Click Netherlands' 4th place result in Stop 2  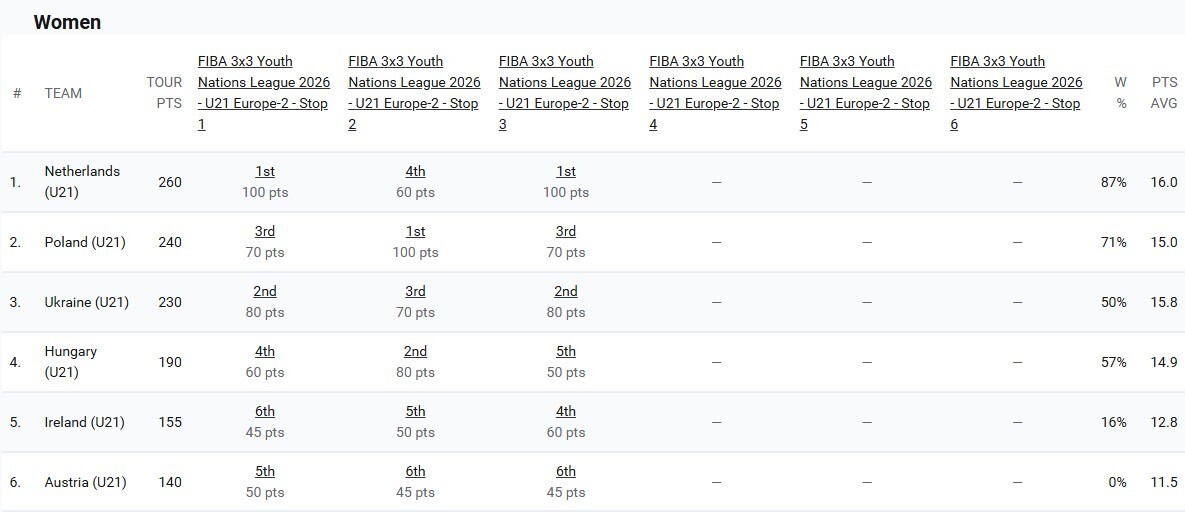(415, 172)
